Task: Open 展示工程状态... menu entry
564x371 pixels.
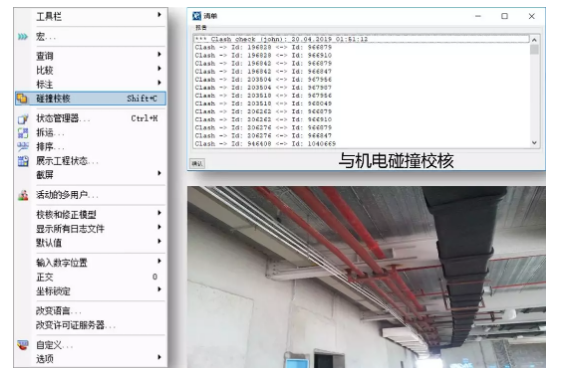Action: [x=90, y=161]
